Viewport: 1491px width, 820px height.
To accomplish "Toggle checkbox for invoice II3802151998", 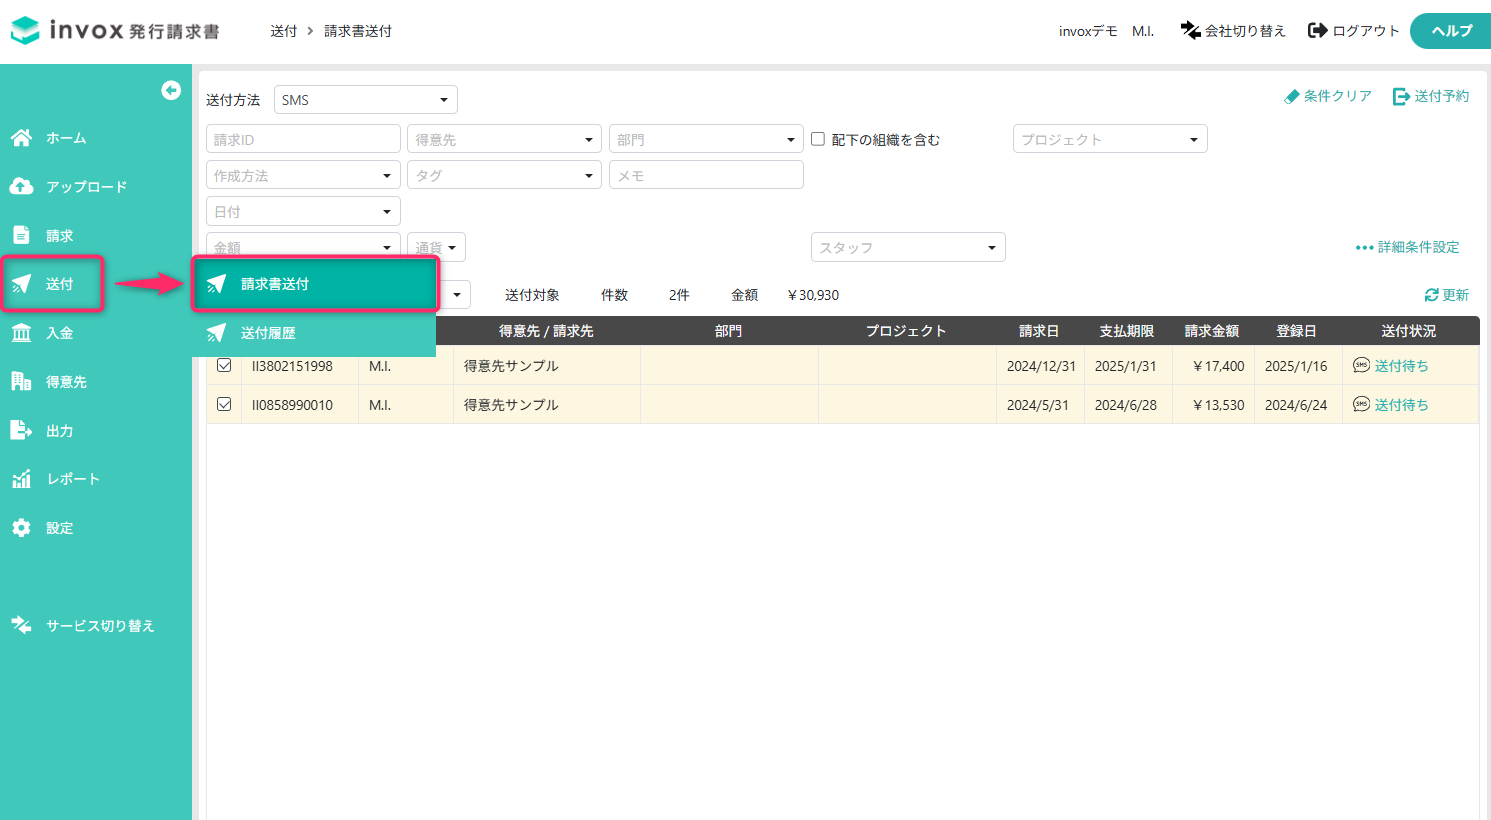I will pyautogui.click(x=224, y=365).
